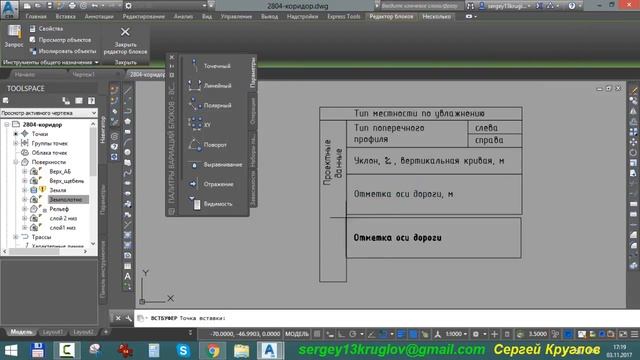Collapse Поверхности tree node
The height and width of the screenshot is (360, 640).
click(x=16, y=162)
